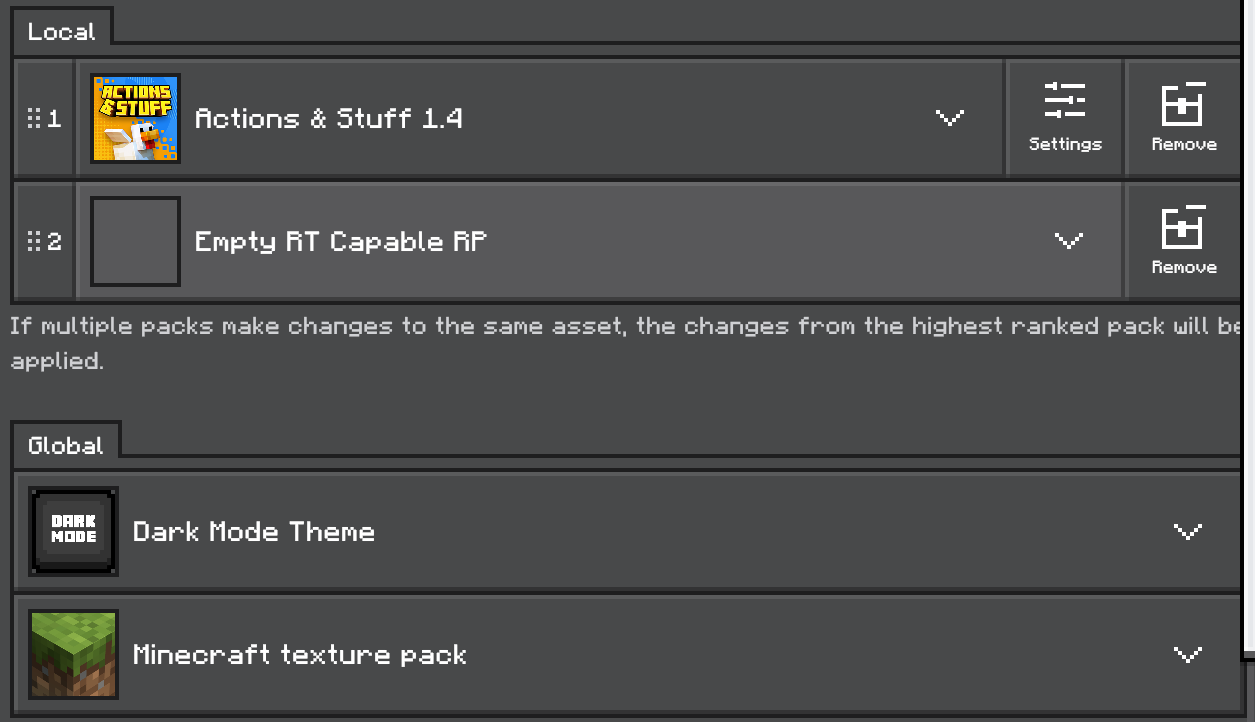Image resolution: width=1255 pixels, height=722 pixels.
Task: Expand the Empty RT Capable RP details
Action: coord(1069,241)
